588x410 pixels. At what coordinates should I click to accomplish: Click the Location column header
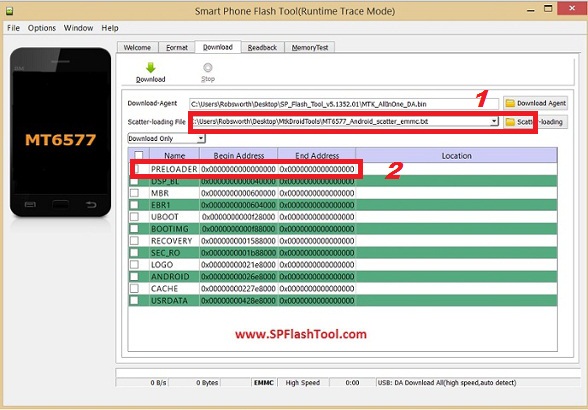click(456, 155)
